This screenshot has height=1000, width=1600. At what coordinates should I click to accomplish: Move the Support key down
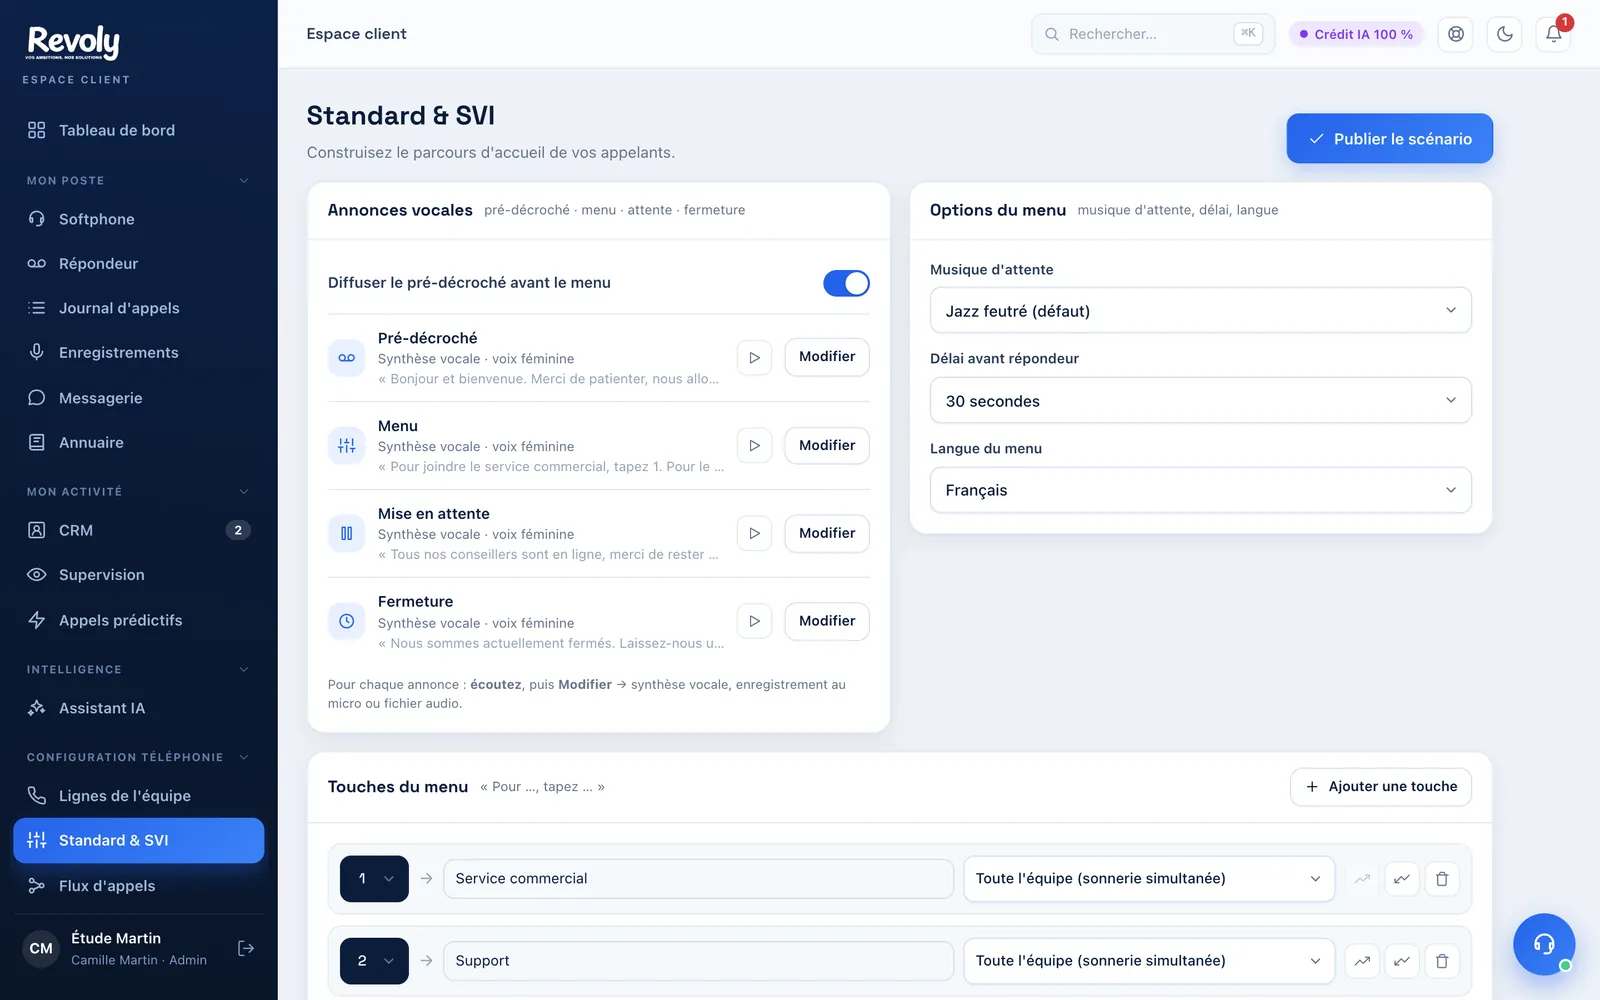1402,961
